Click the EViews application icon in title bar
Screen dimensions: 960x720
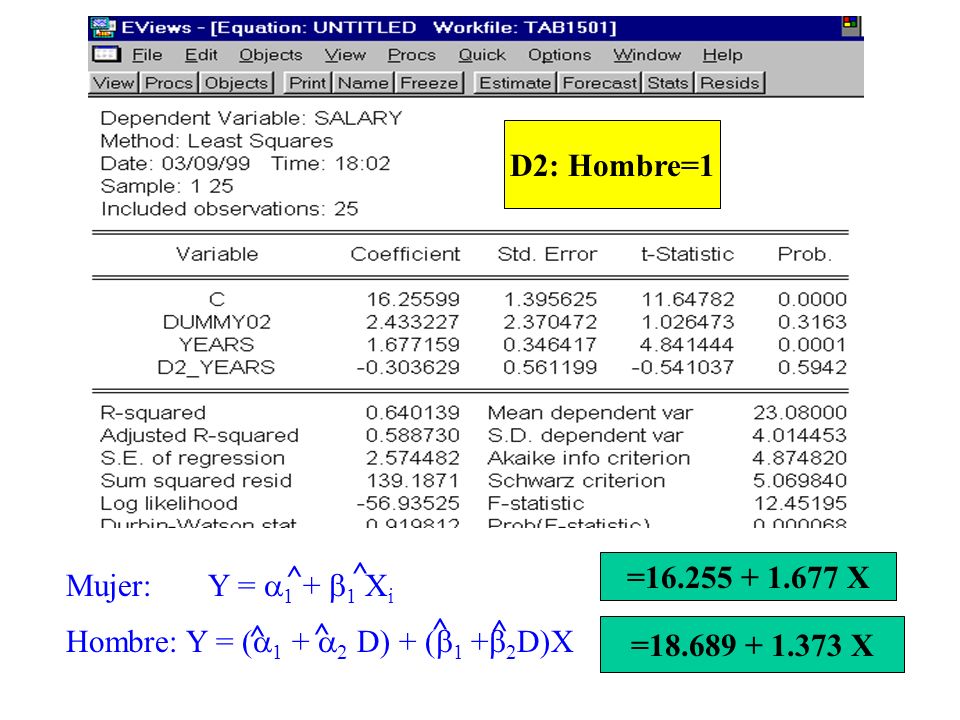[102, 28]
